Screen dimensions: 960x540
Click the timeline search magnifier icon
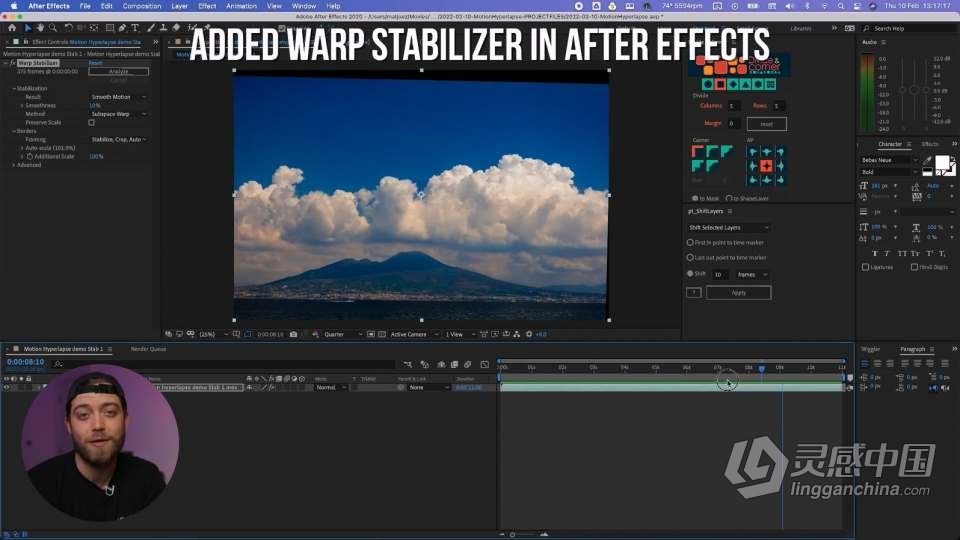tap(58, 364)
